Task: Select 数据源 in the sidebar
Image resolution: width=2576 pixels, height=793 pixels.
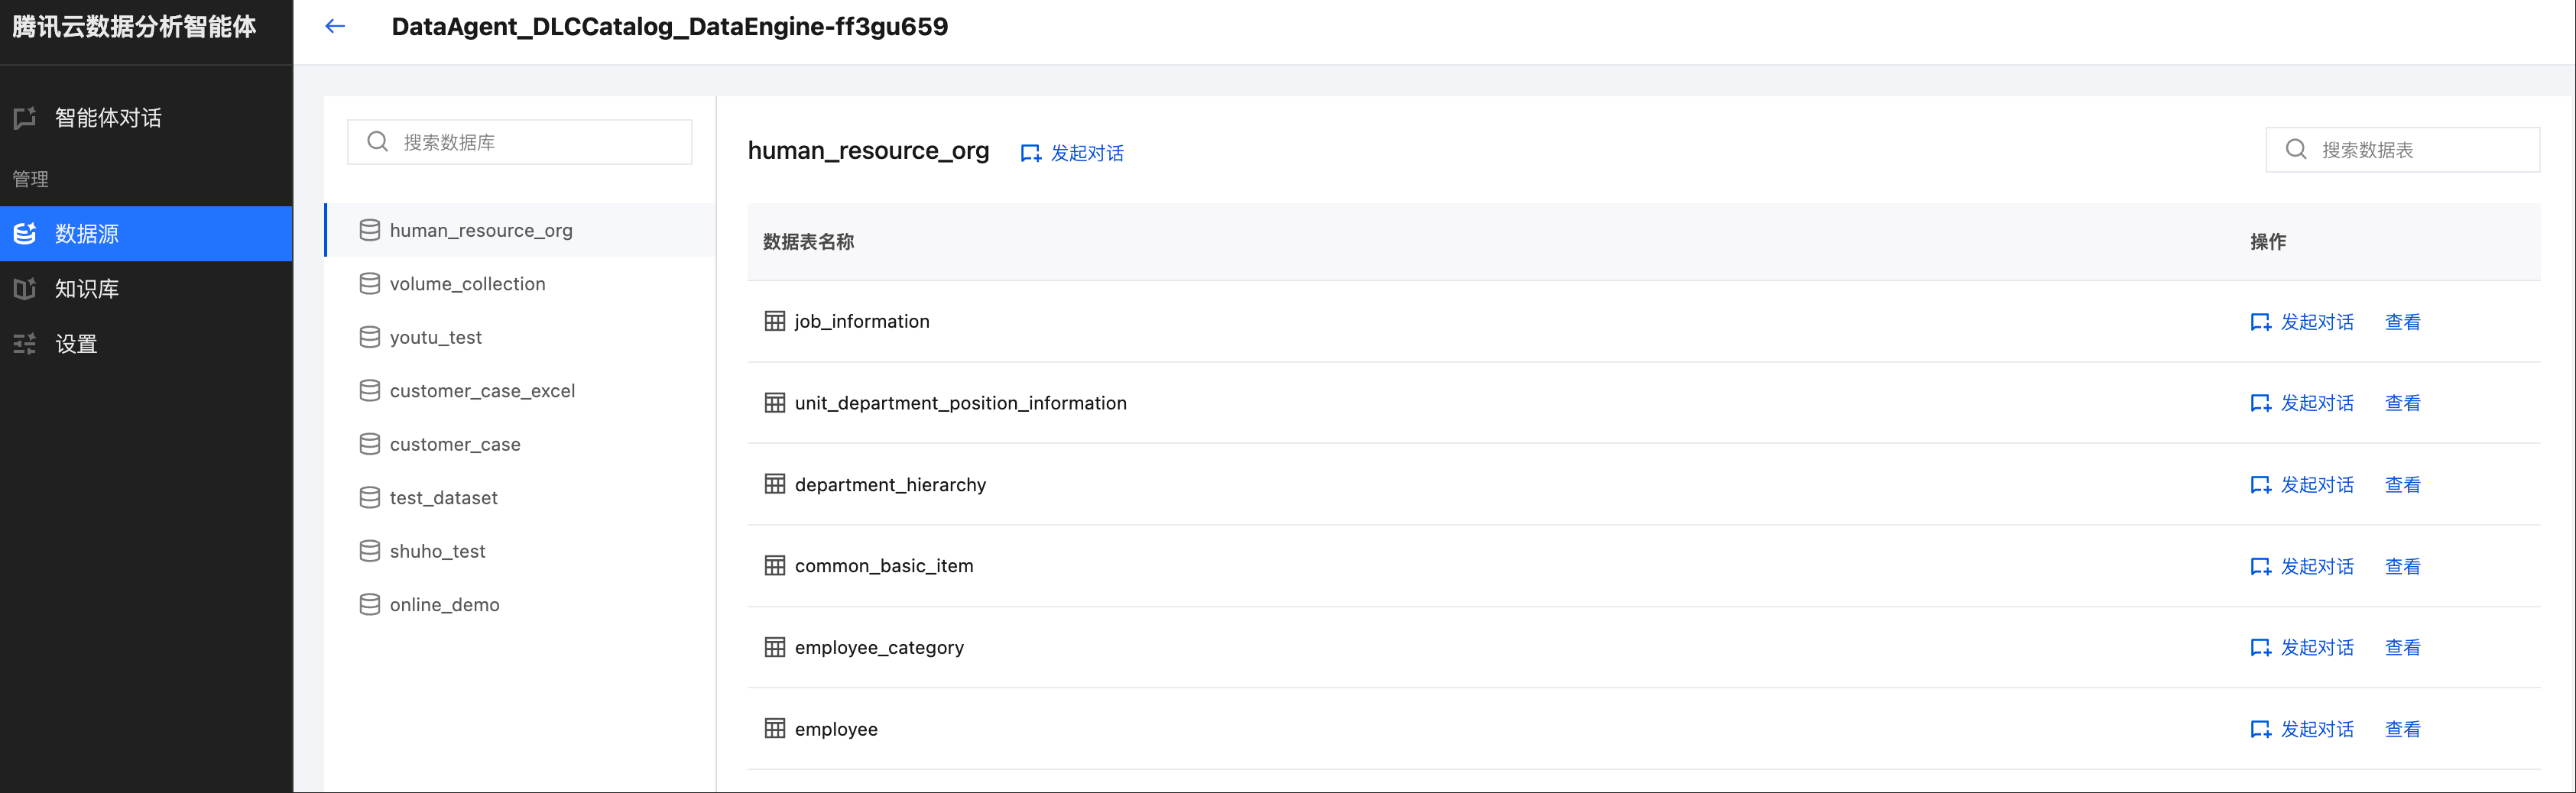Action: pos(146,234)
